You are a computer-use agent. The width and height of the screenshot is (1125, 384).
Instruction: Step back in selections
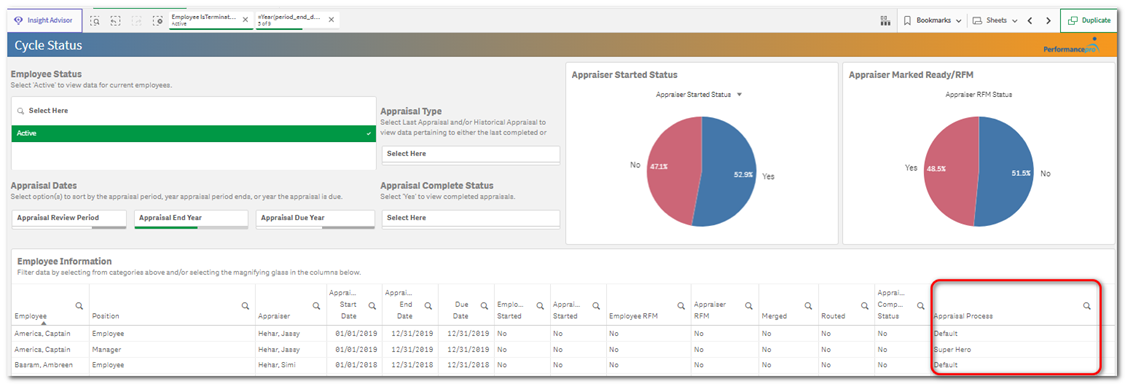pos(116,21)
